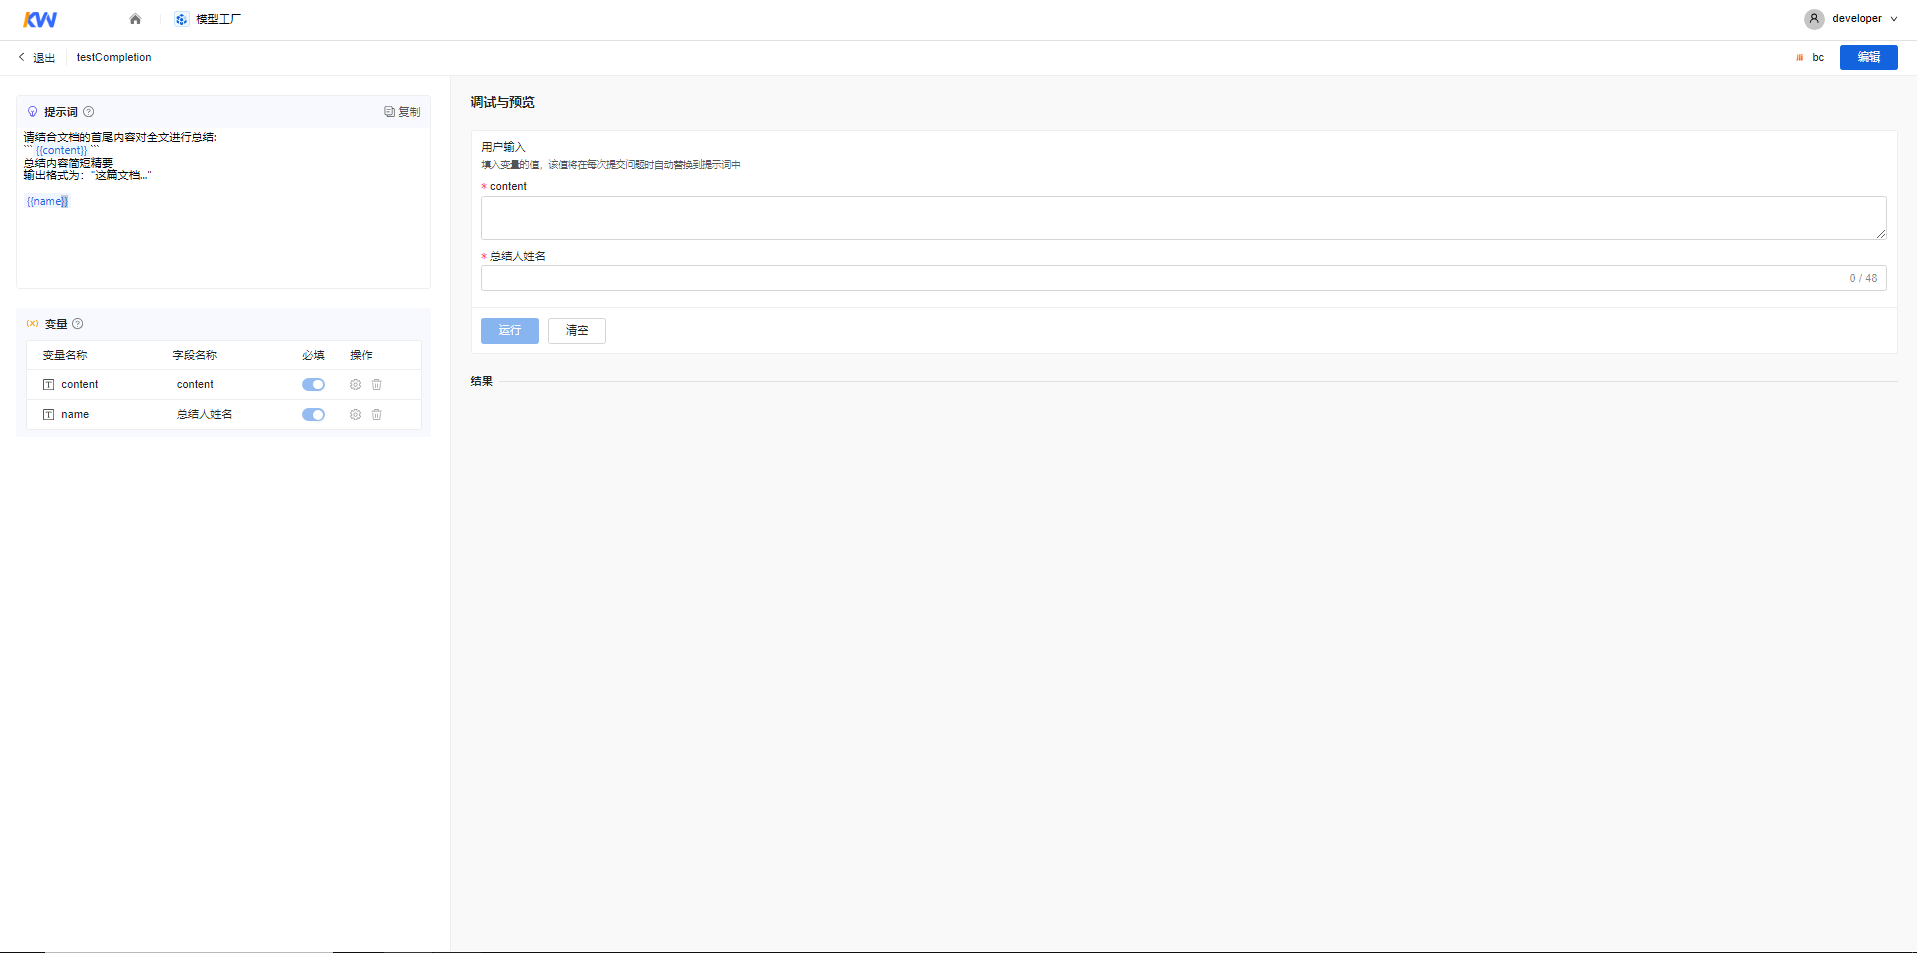This screenshot has width=1917, height=953.
Task: Click the {{name}} variable tag in prompt
Action: click(x=47, y=201)
